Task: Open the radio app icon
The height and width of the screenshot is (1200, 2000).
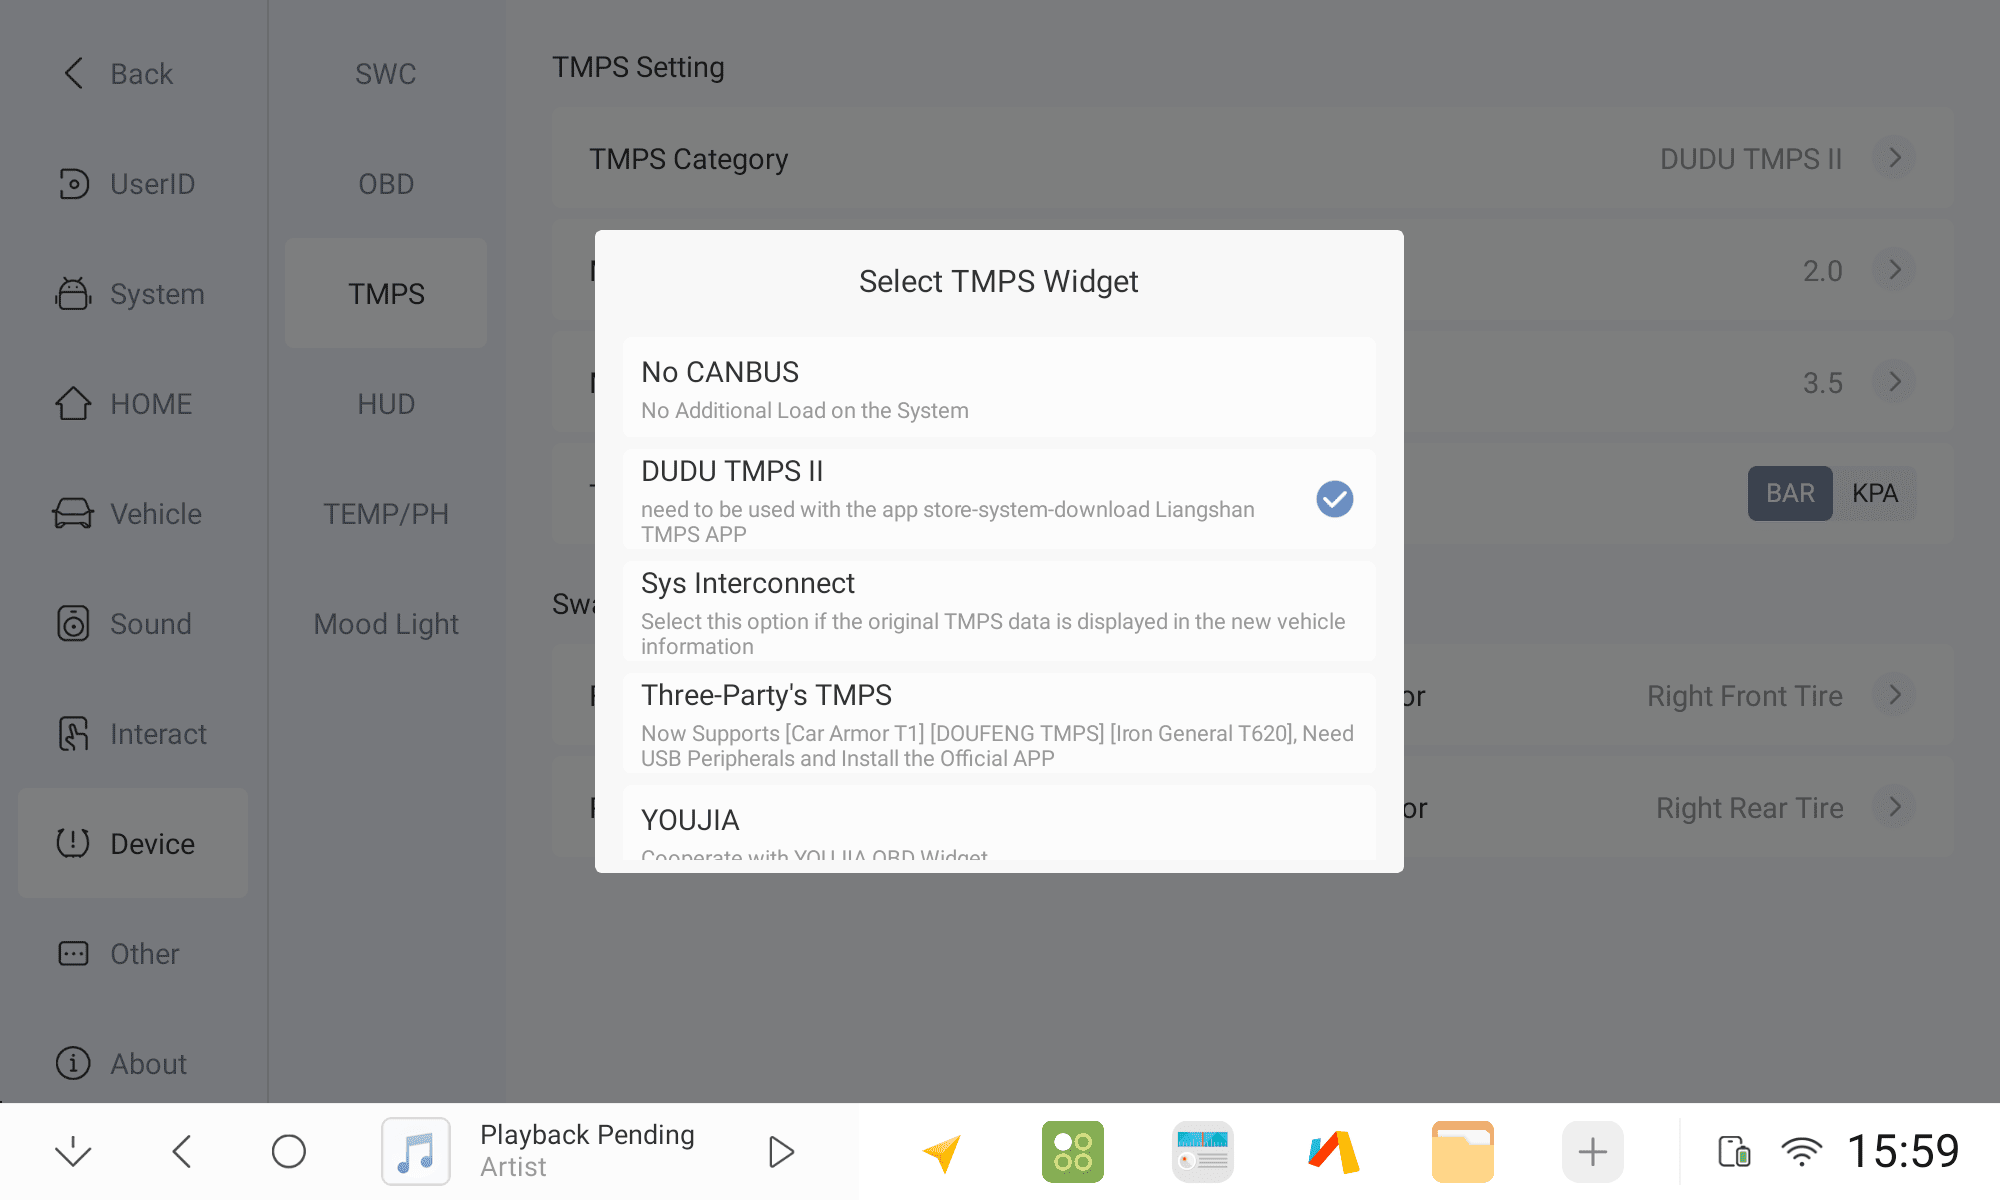Action: (1203, 1152)
